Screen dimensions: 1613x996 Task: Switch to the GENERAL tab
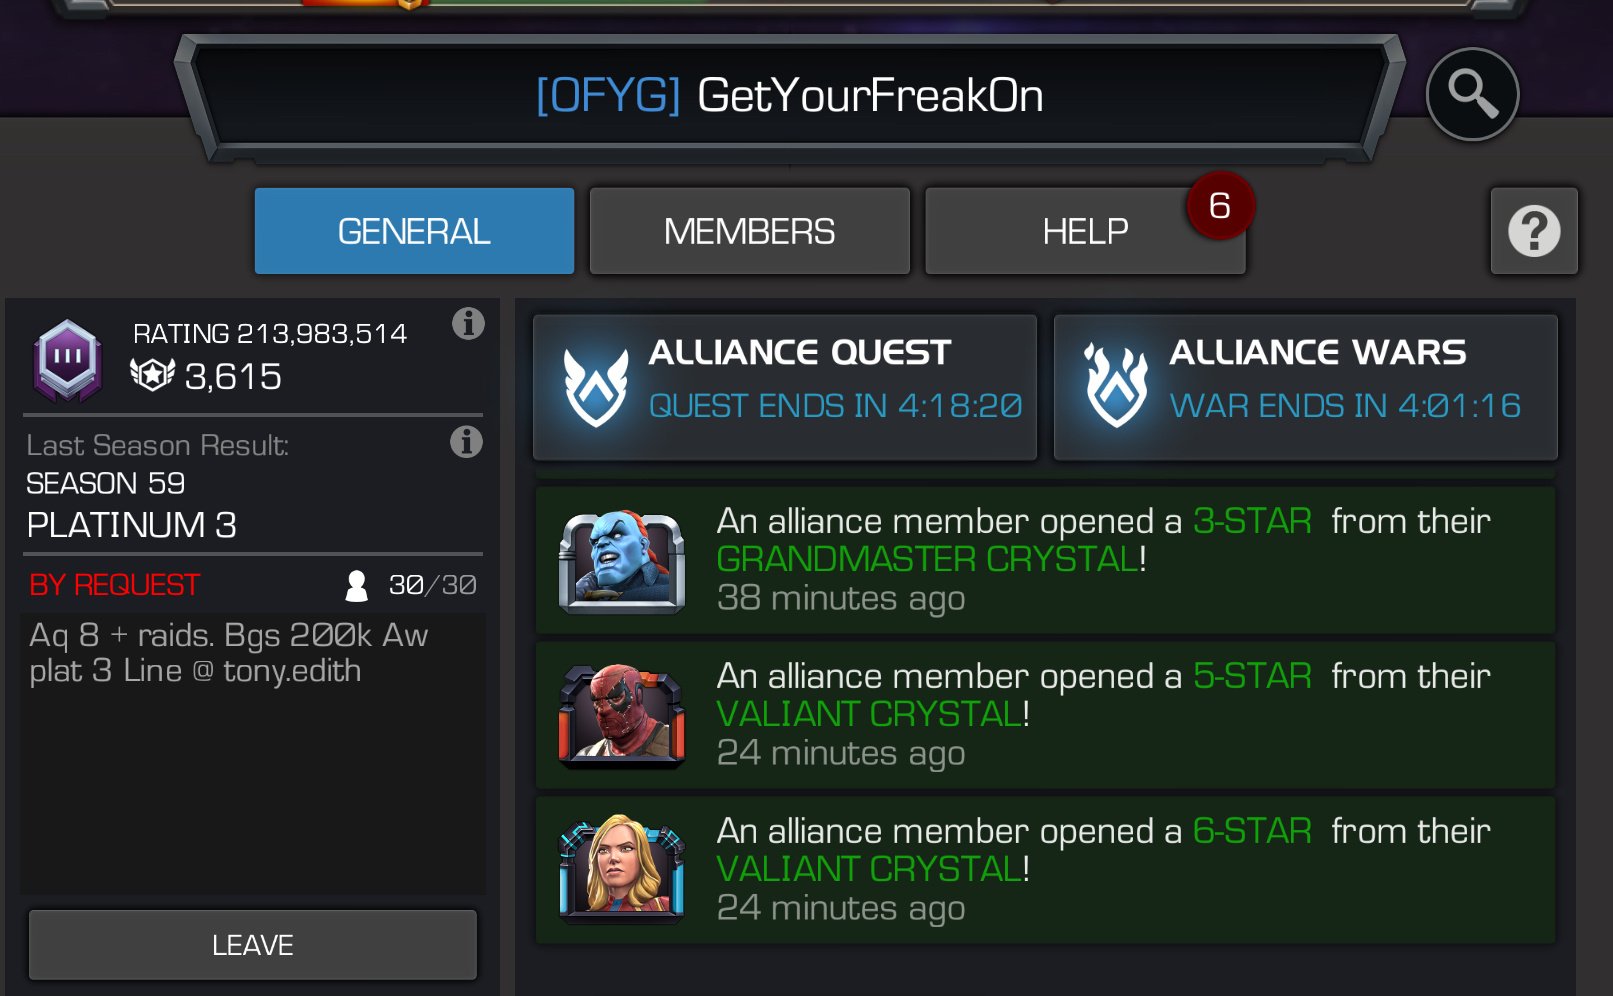pos(414,231)
